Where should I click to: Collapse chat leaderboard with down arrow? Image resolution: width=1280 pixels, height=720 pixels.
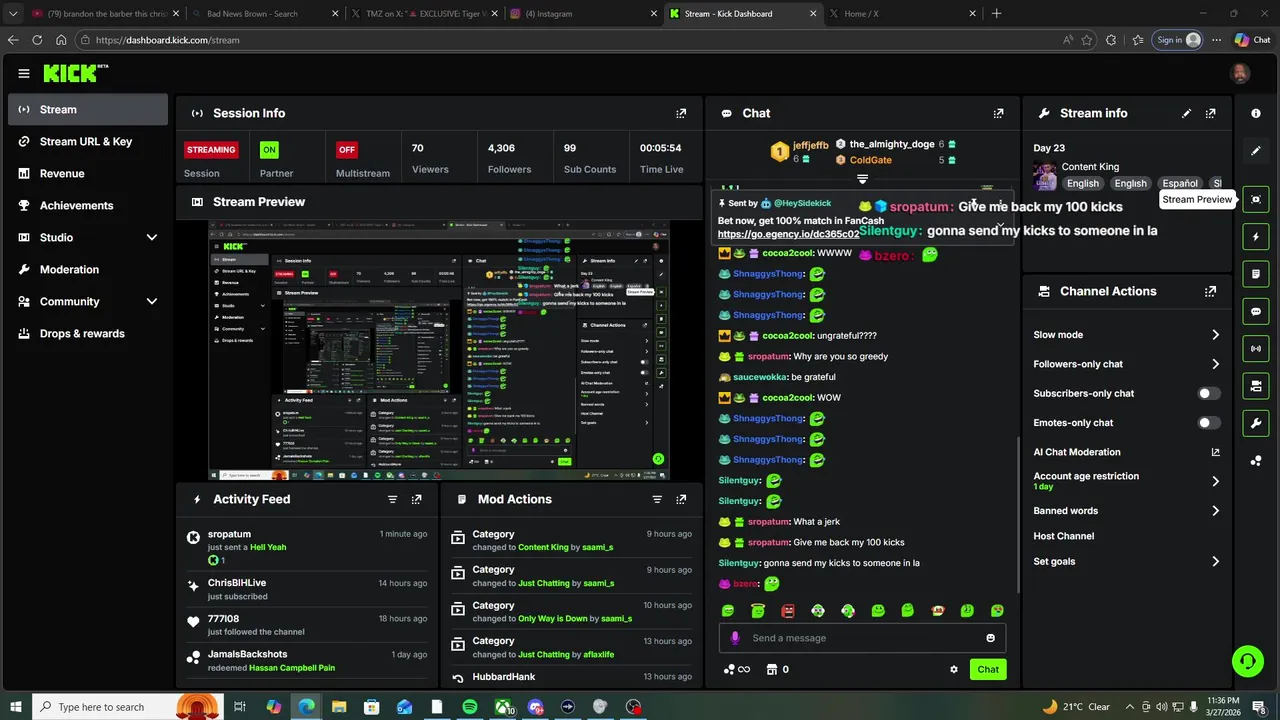point(862,180)
